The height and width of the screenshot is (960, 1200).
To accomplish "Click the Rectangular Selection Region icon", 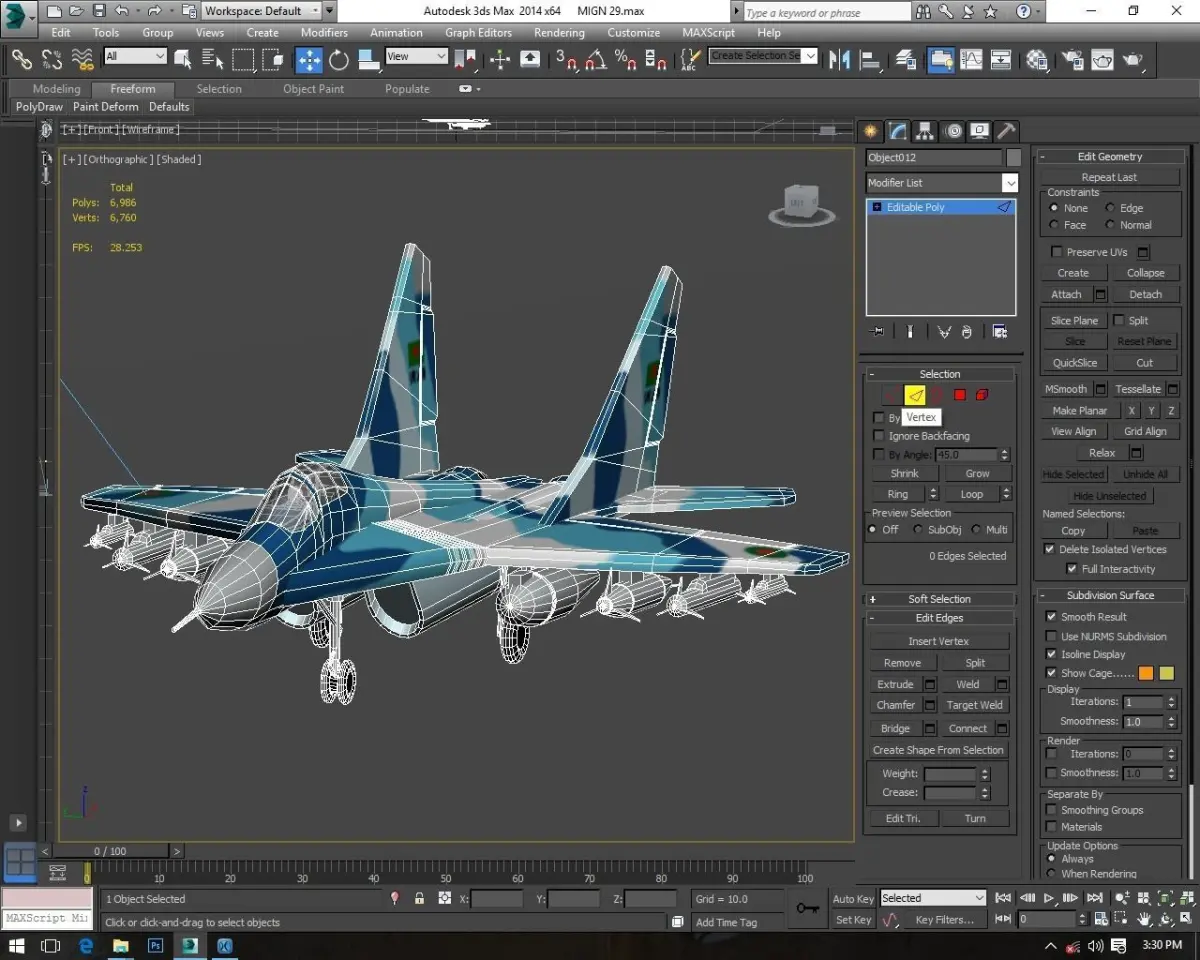I will (x=243, y=59).
